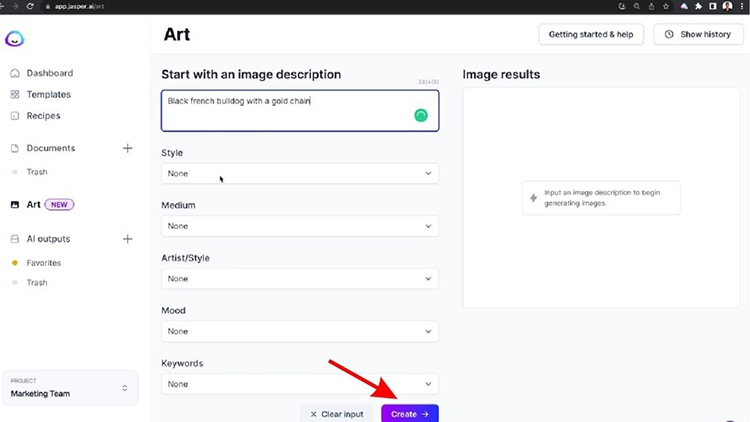Add a new document with plus icon
The width and height of the screenshot is (750, 422).
click(x=127, y=148)
